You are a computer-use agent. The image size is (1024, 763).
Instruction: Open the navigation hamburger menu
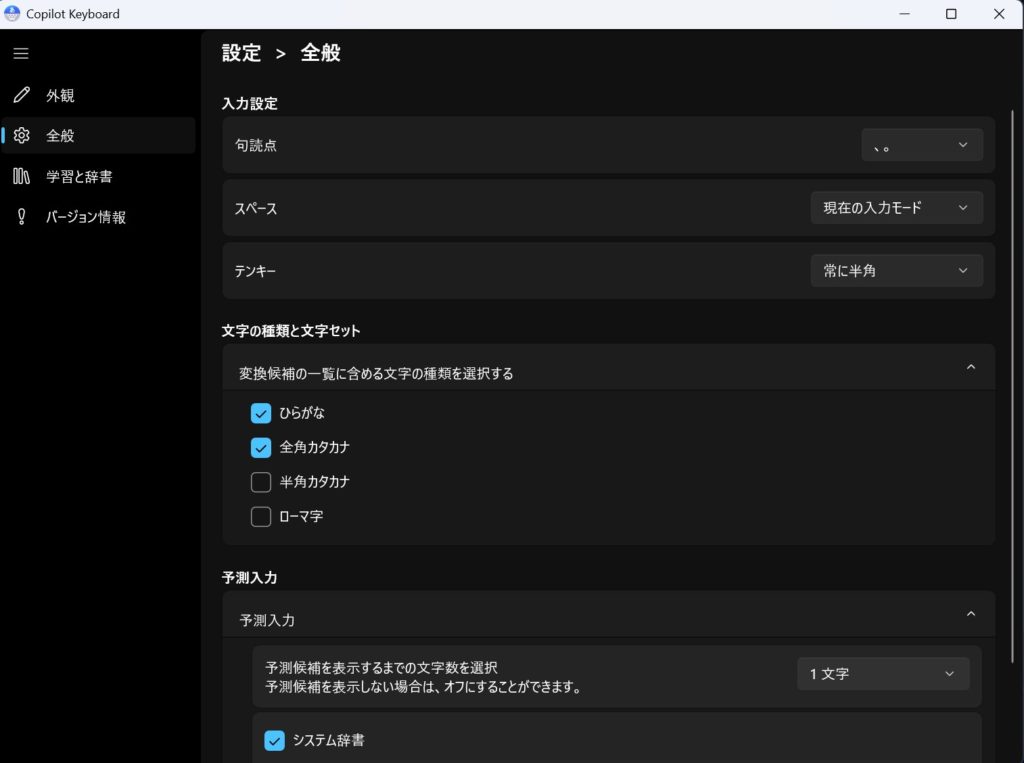click(20, 53)
